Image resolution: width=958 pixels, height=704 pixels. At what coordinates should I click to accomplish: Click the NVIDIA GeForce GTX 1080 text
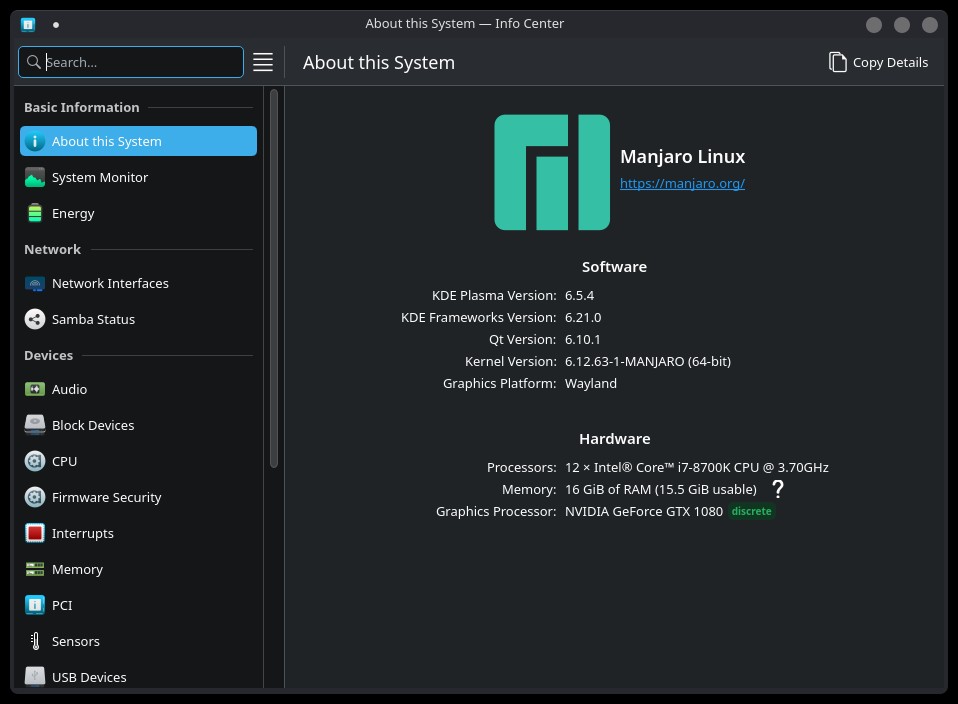pyautogui.click(x=643, y=512)
